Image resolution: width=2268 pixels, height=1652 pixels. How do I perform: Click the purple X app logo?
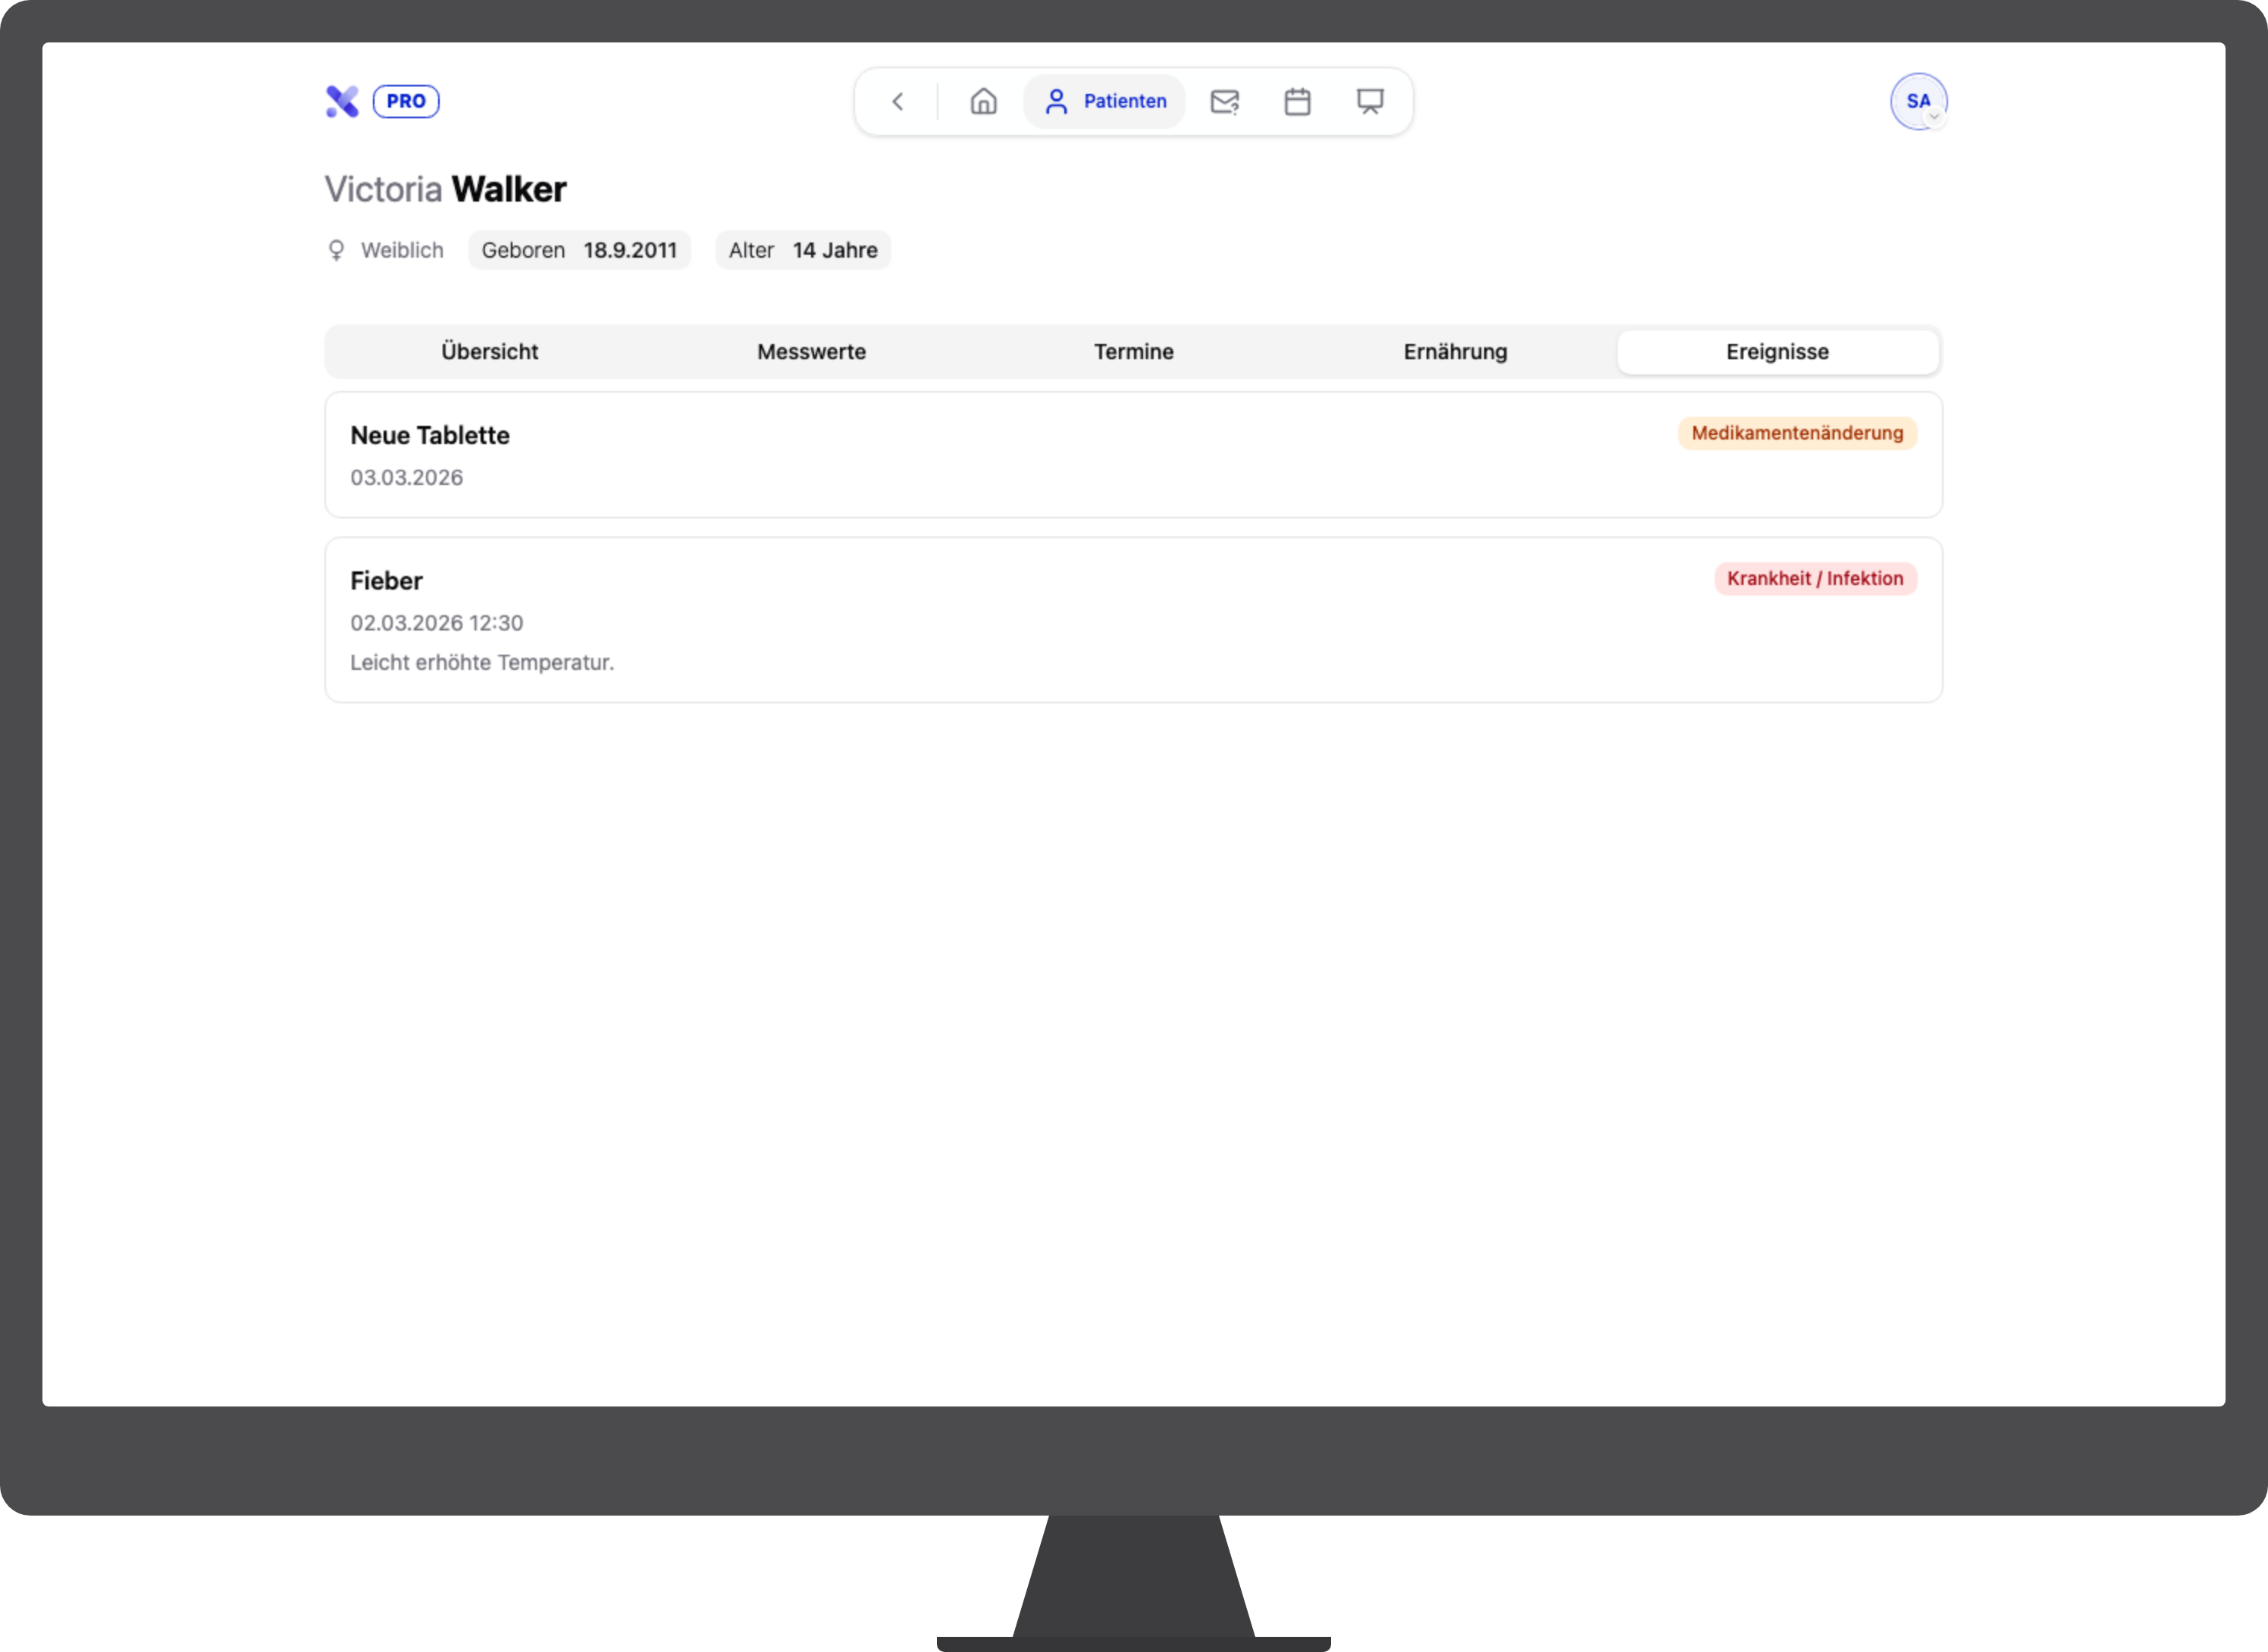343,101
